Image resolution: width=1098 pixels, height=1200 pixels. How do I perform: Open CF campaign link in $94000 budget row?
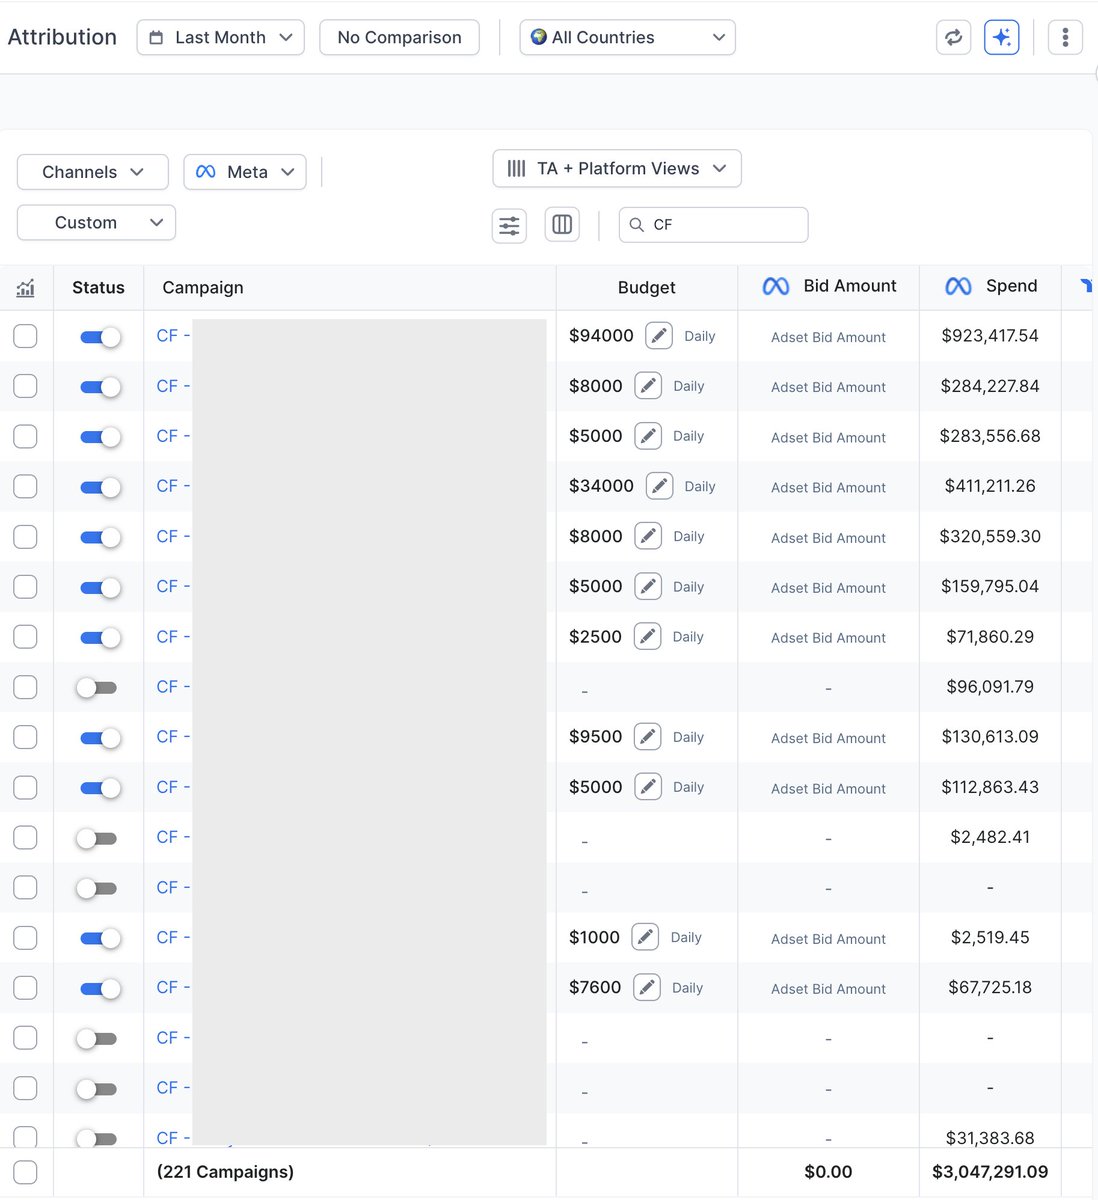click(x=173, y=336)
